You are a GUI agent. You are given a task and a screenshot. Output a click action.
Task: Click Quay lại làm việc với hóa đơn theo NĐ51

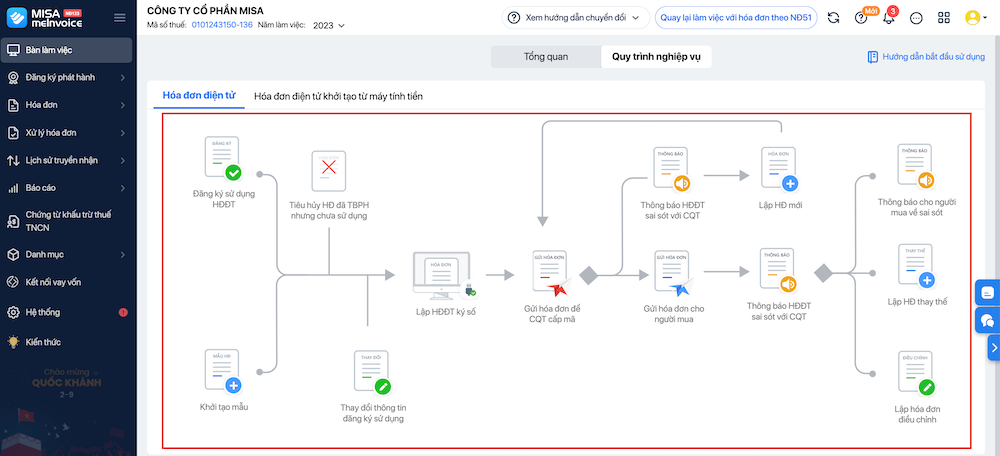pos(735,18)
